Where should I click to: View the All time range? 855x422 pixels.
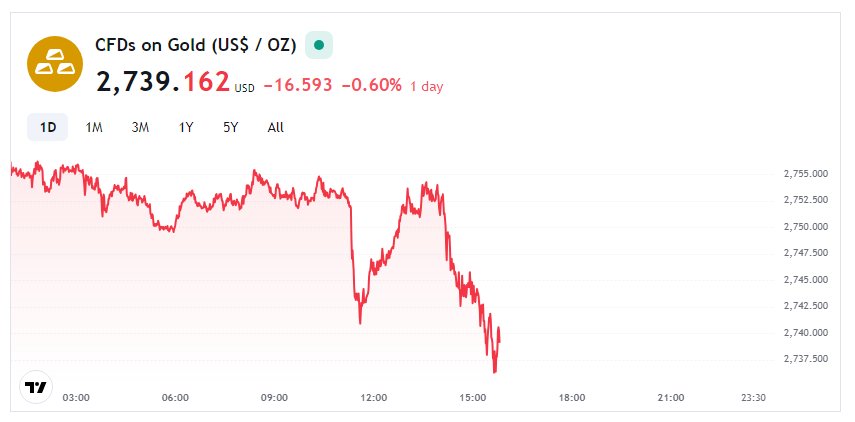coord(276,127)
